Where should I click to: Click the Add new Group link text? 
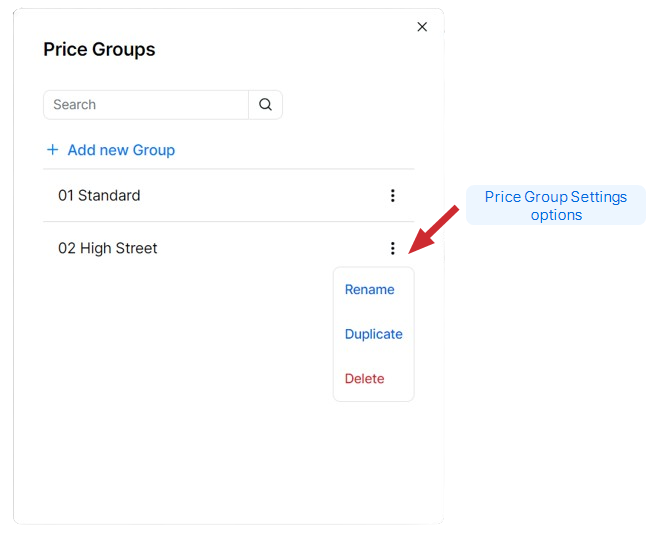coord(121,150)
